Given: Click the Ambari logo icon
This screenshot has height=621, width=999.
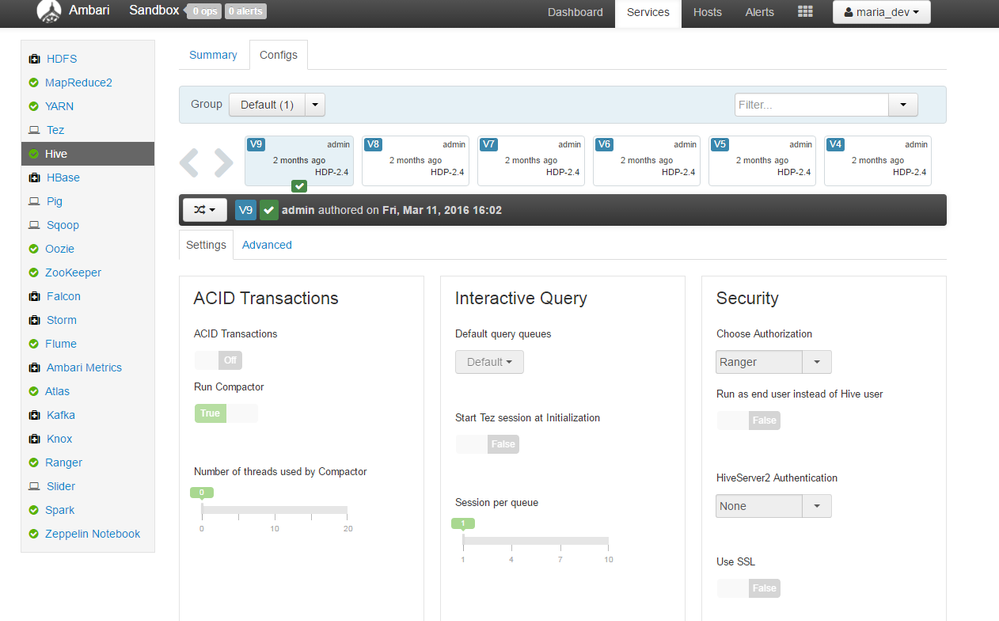Looking at the screenshot, I should [x=49, y=11].
